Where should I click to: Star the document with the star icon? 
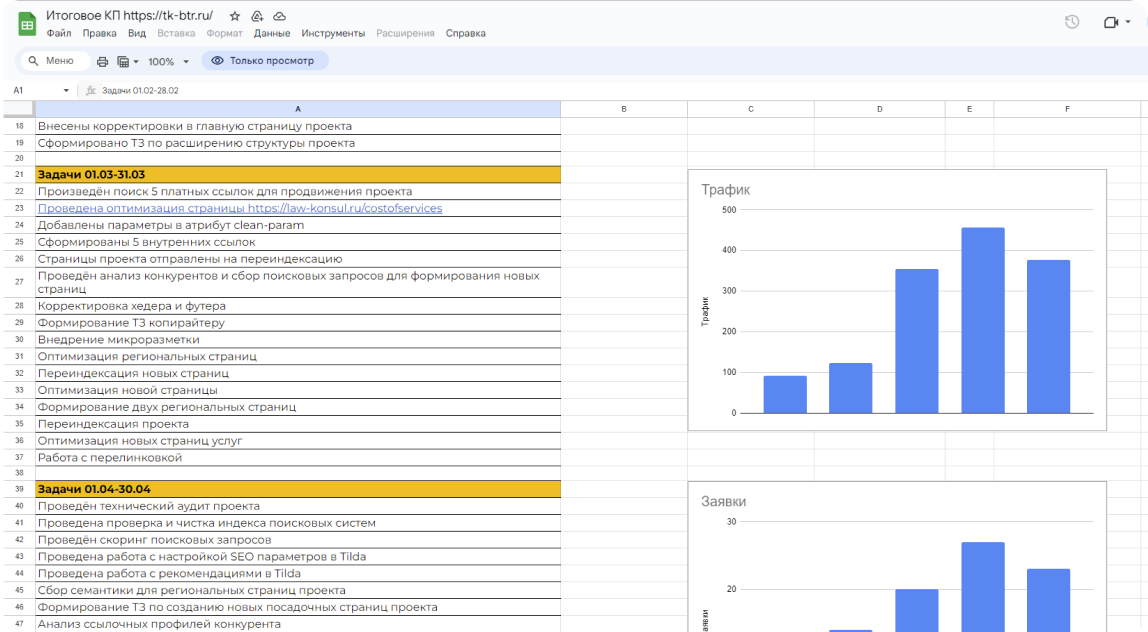pyautogui.click(x=234, y=17)
